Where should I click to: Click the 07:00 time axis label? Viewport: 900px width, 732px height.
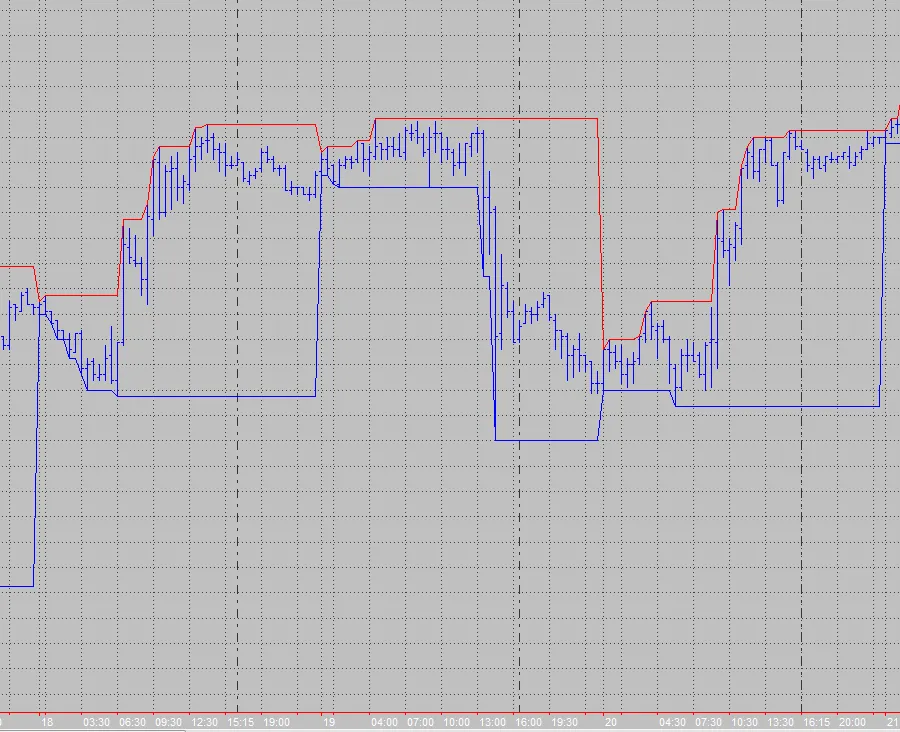tap(421, 722)
